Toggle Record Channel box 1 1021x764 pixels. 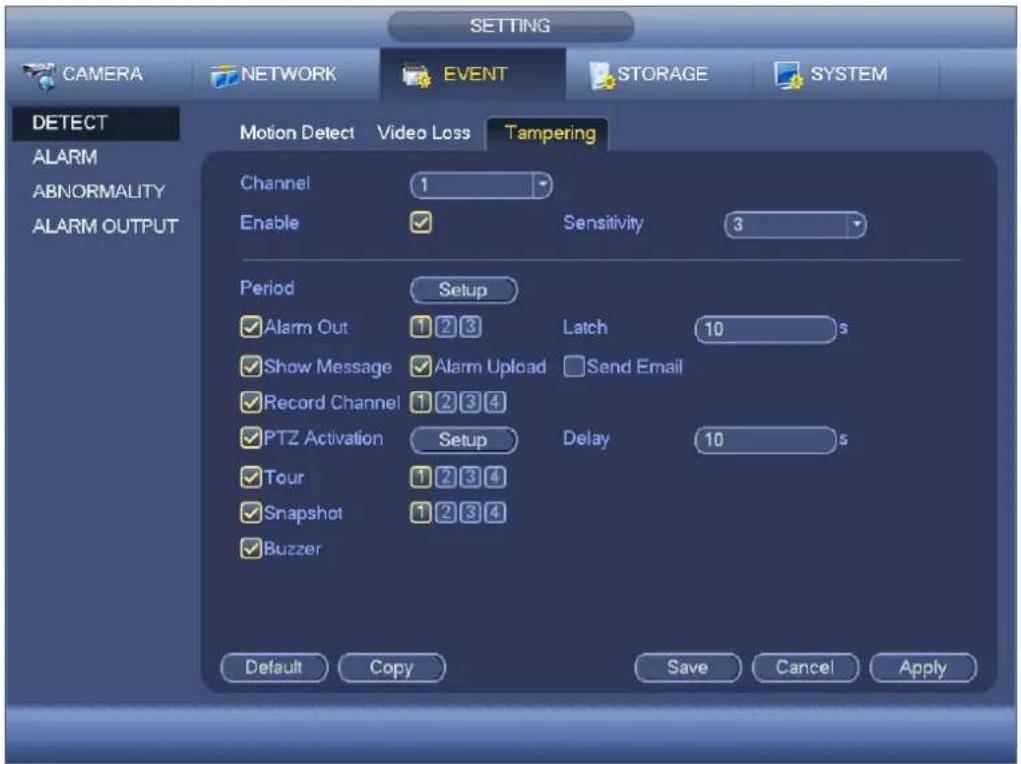click(421, 403)
